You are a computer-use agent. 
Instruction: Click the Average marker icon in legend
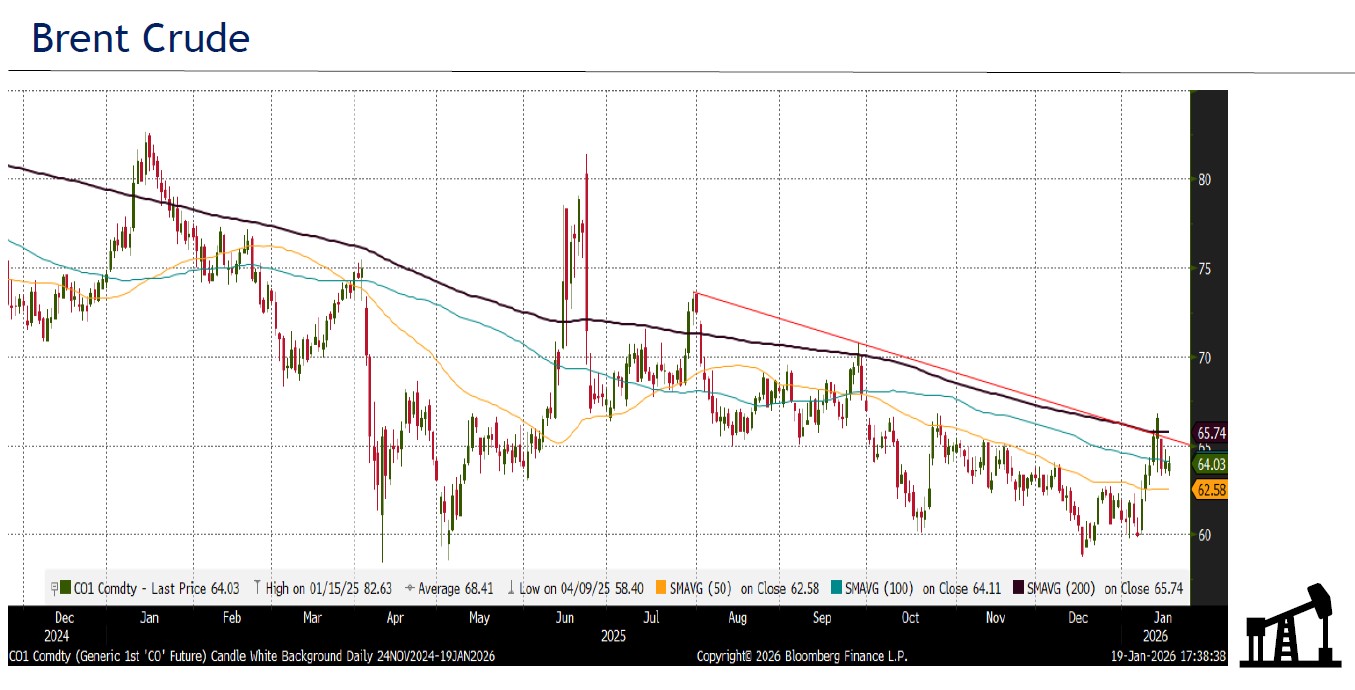click(x=410, y=588)
